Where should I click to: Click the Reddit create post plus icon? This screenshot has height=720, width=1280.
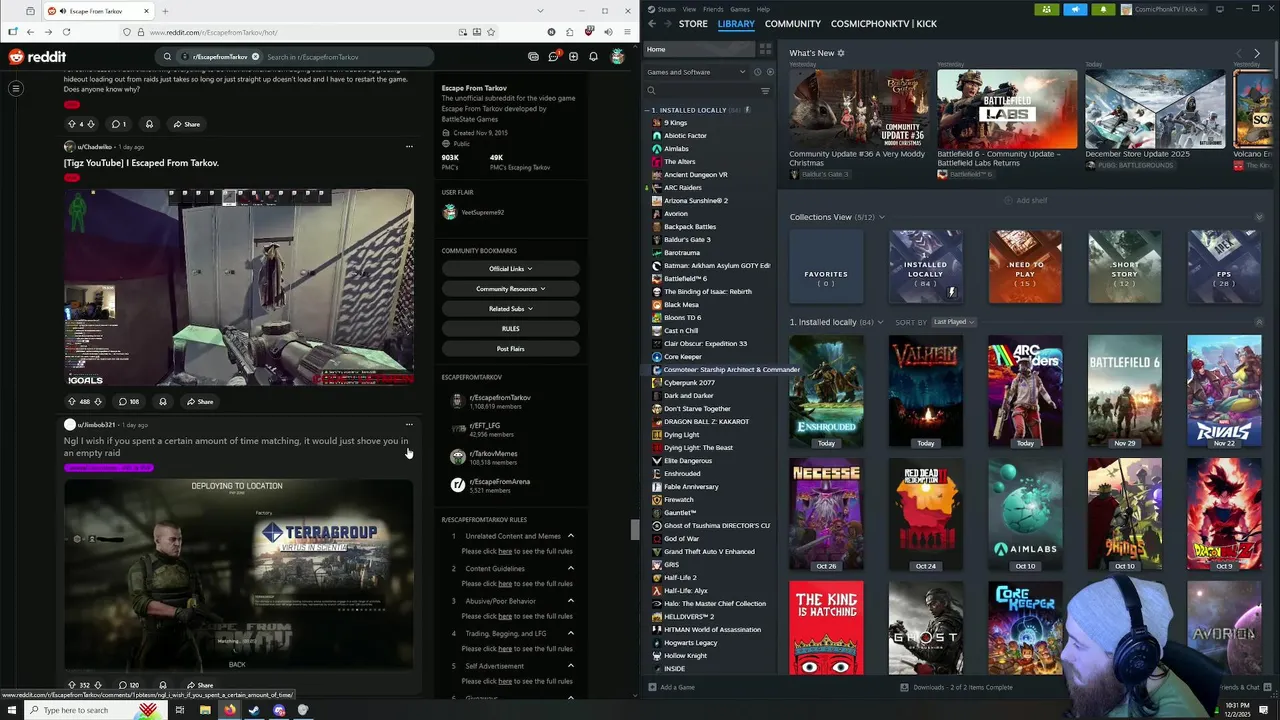pos(573,57)
